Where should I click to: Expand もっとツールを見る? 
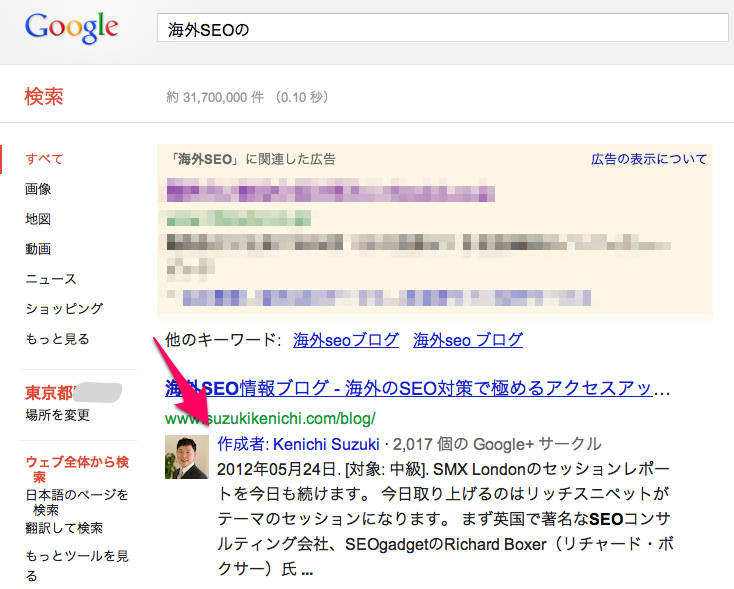(x=77, y=565)
